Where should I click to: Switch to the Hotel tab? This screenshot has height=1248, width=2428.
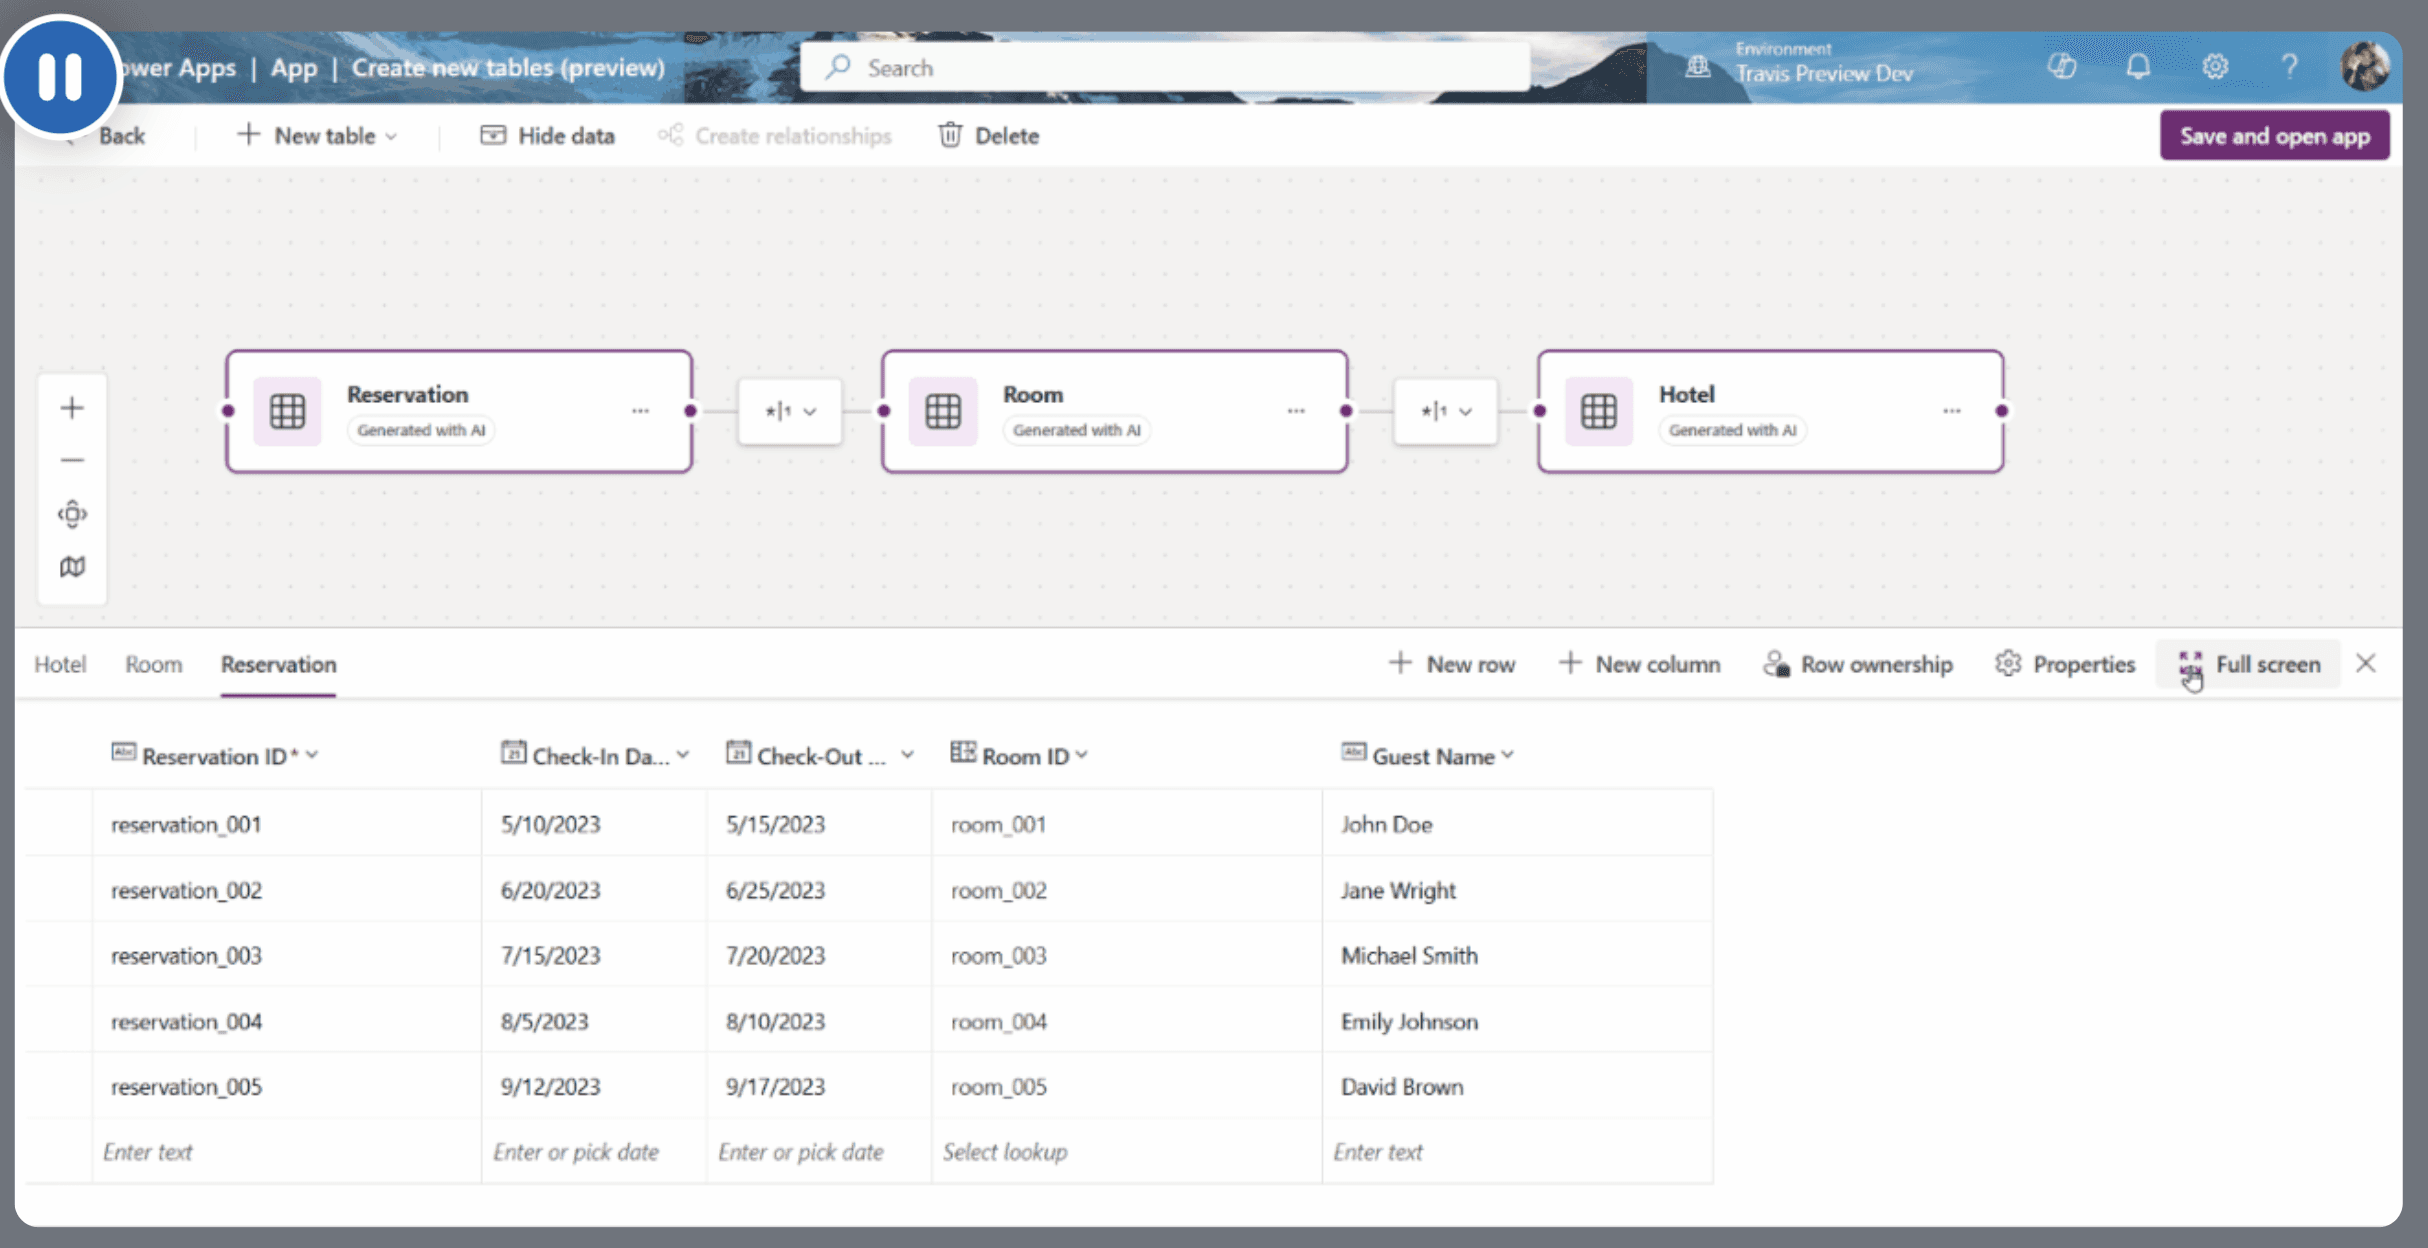(x=60, y=664)
